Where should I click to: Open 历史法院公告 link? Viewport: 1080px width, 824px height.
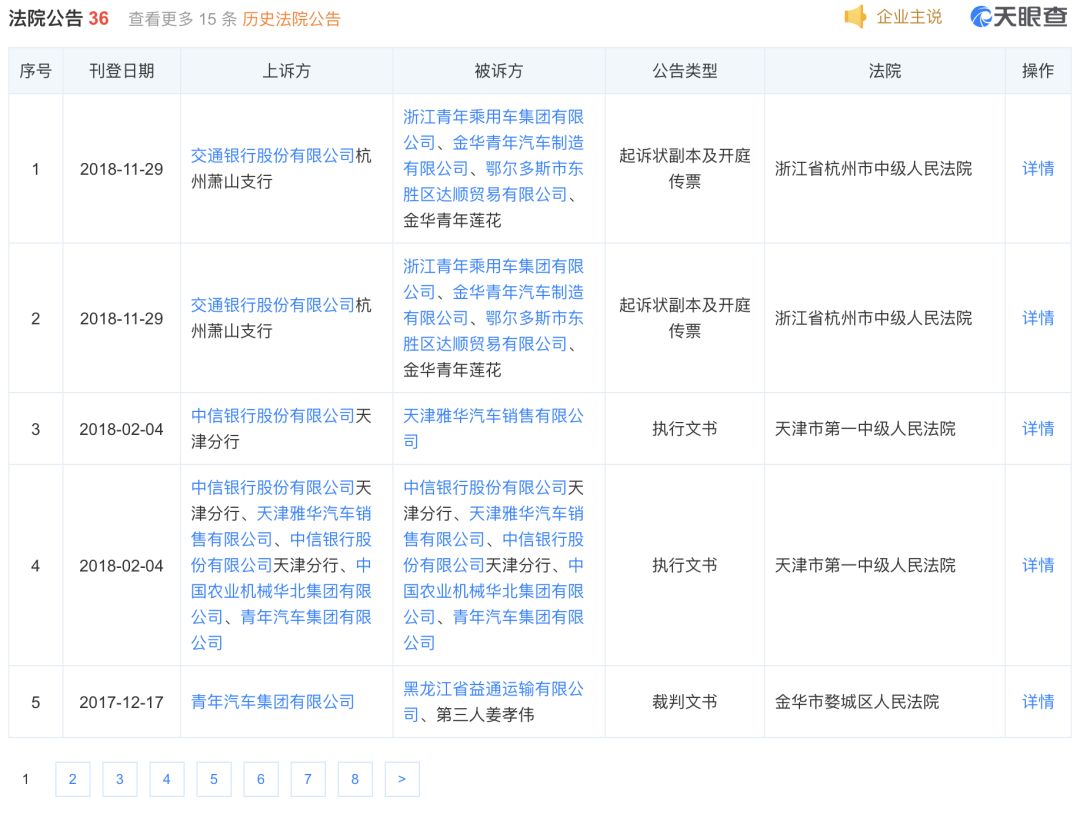tap(291, 19)
